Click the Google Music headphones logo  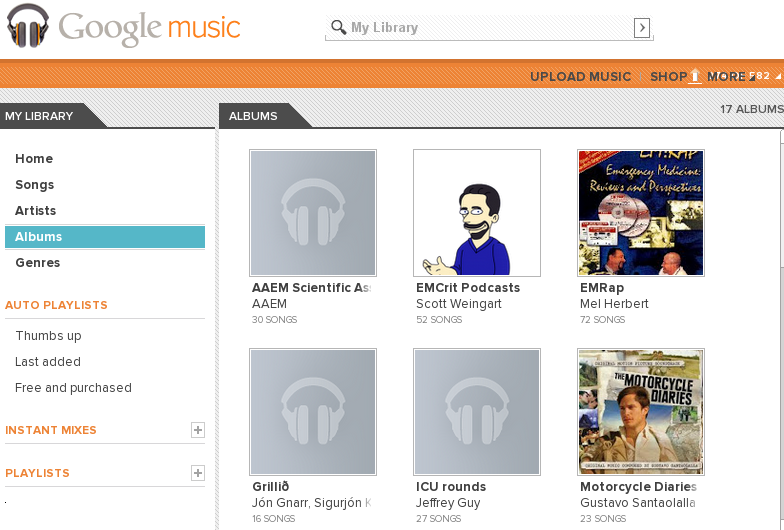point(28,26)
